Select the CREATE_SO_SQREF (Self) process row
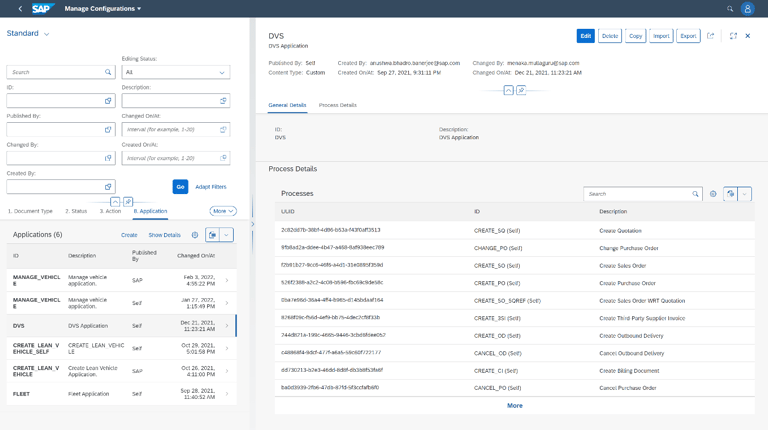This screenshot has width=768, height=430. pyautogui.click(x=514, y=301)
